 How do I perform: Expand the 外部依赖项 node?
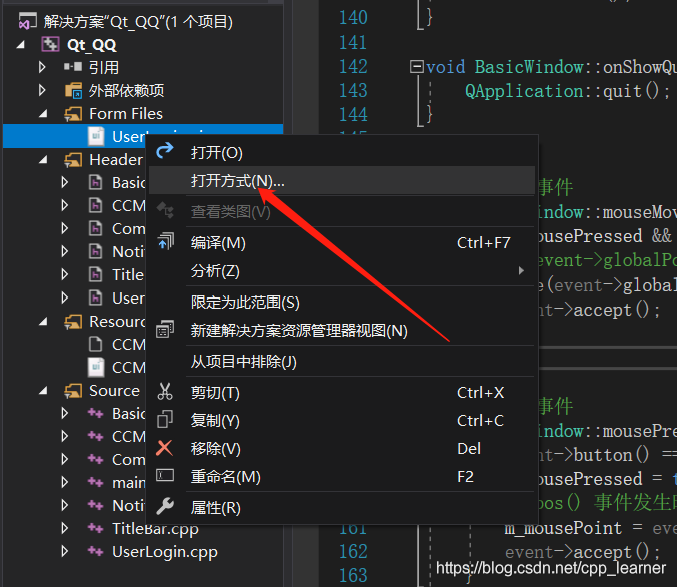point(42,90)
